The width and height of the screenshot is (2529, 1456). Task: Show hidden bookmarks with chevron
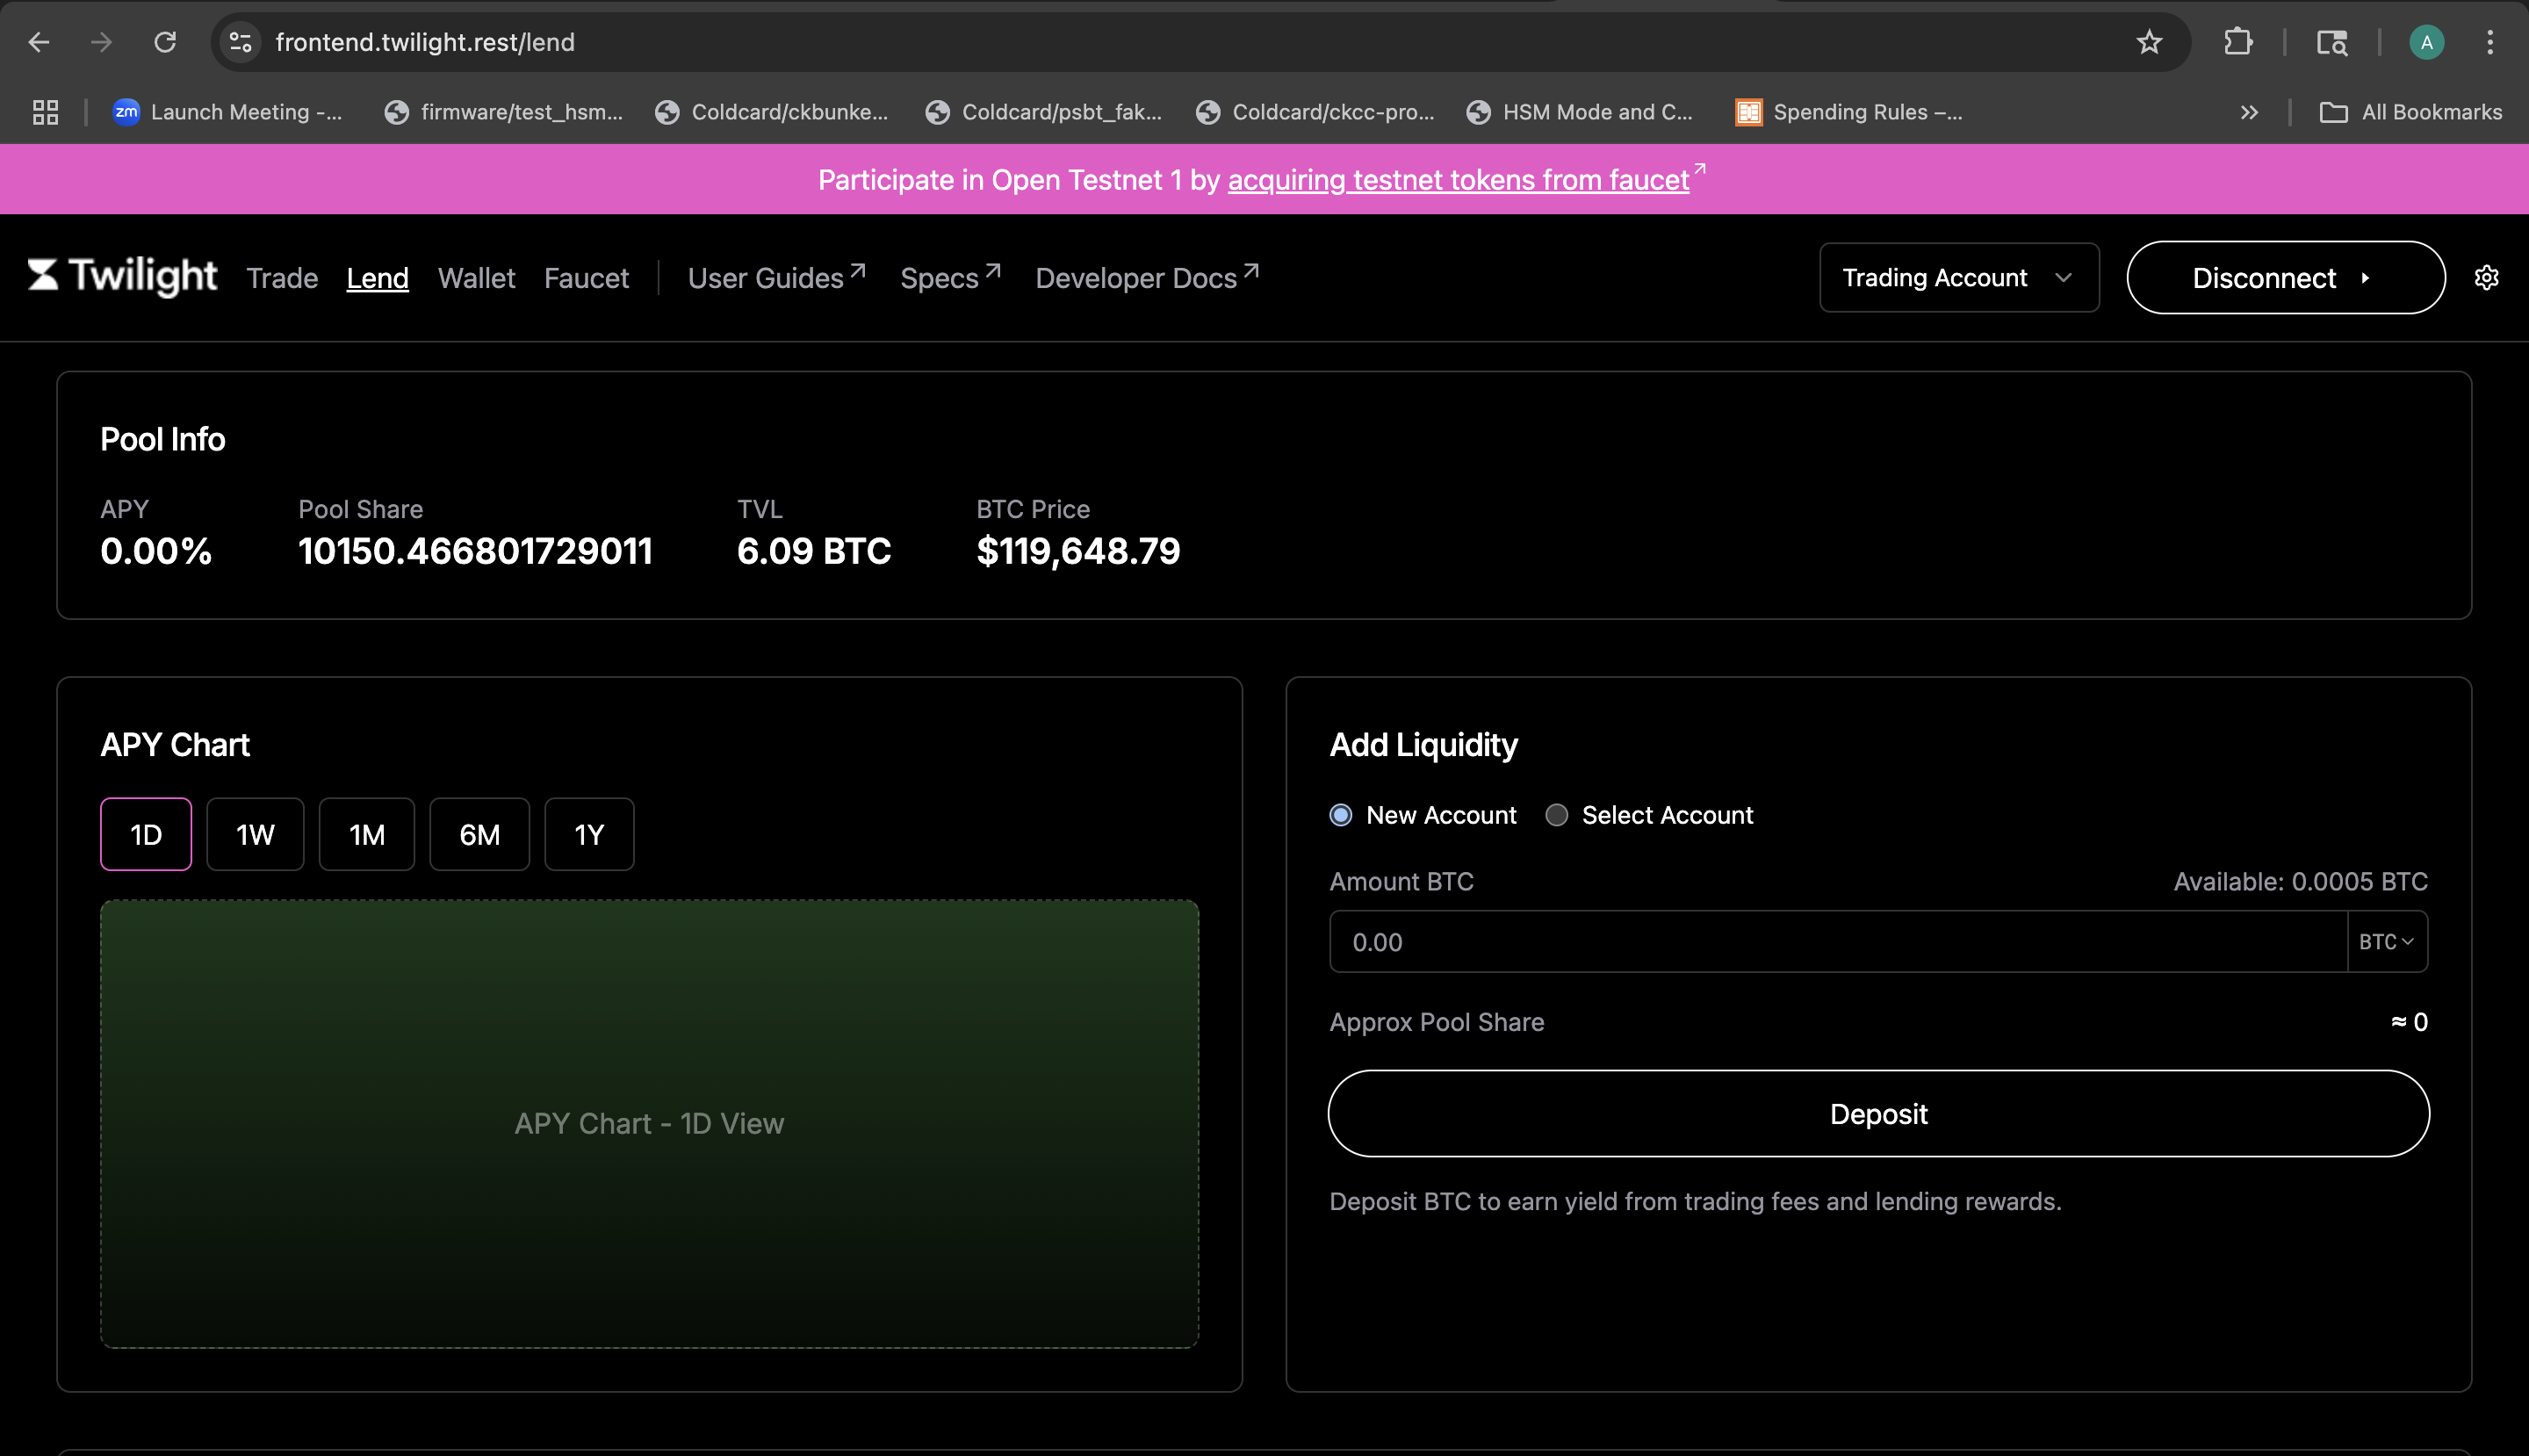click(2249, 112)
